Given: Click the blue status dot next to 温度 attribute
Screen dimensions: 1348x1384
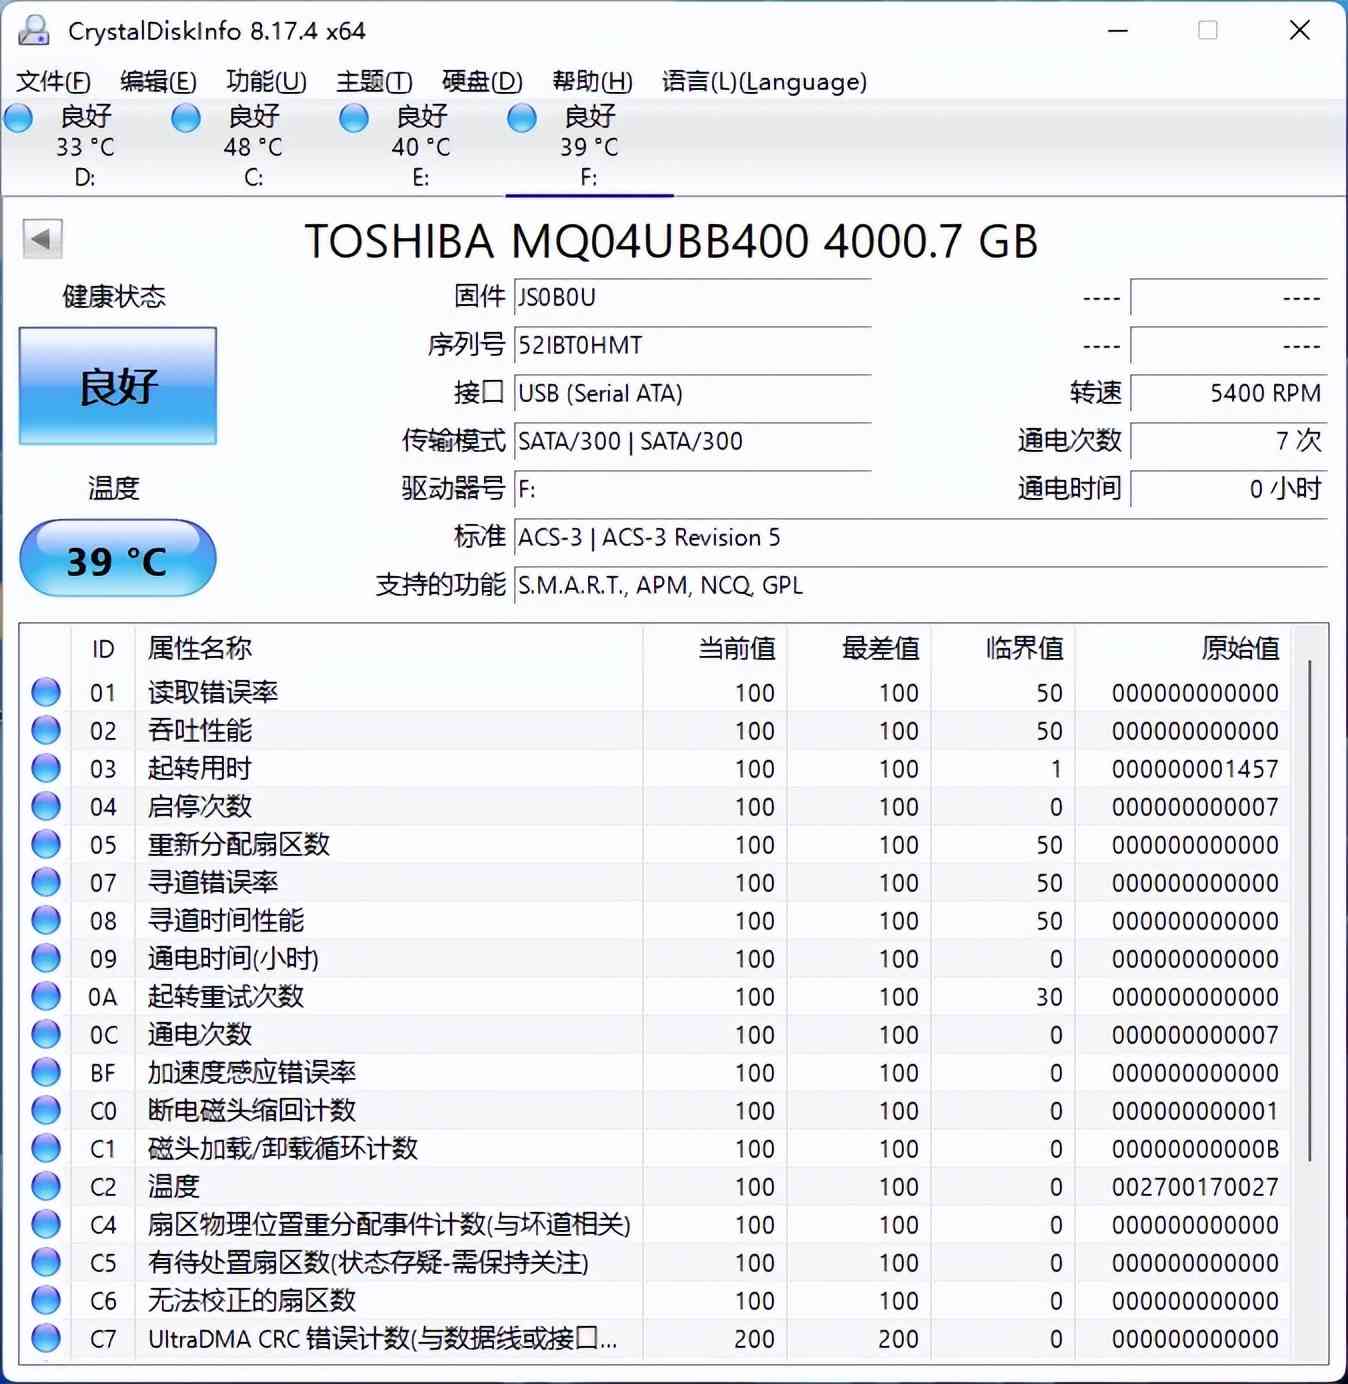Looking at the screenshot, I should [x=45, y=1186].
